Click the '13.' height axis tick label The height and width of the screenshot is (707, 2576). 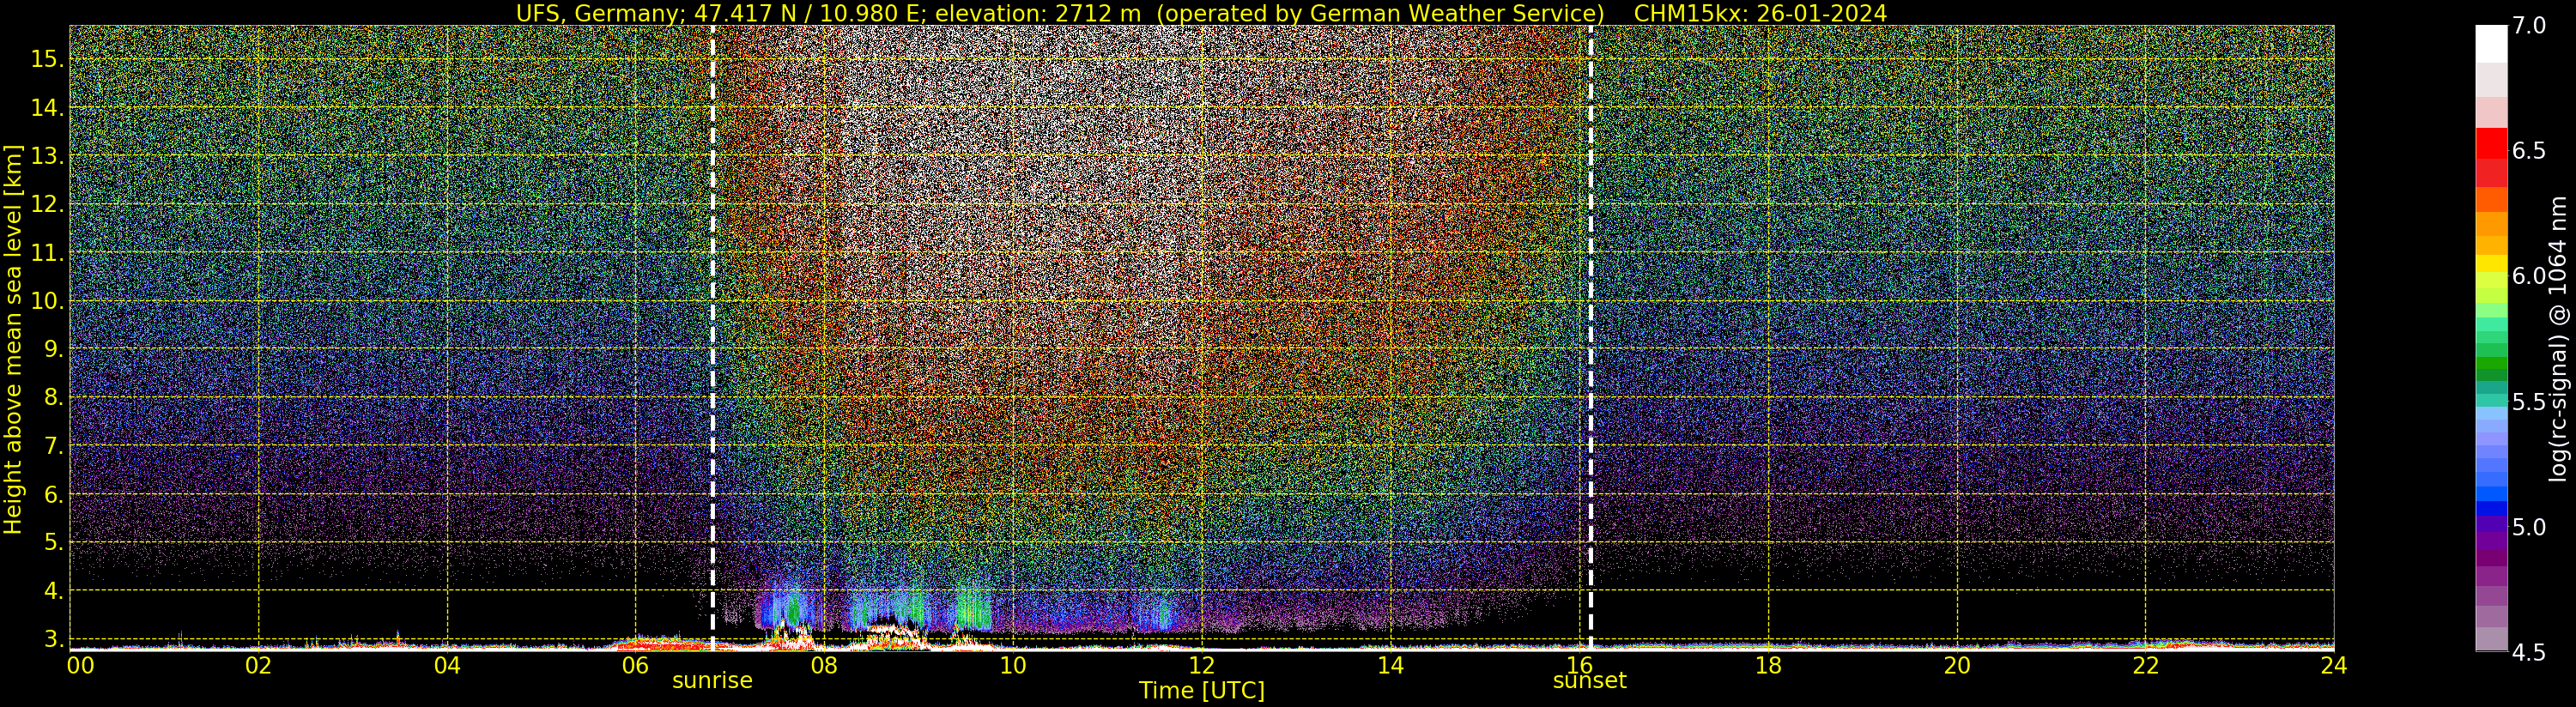tap(47, 156)
